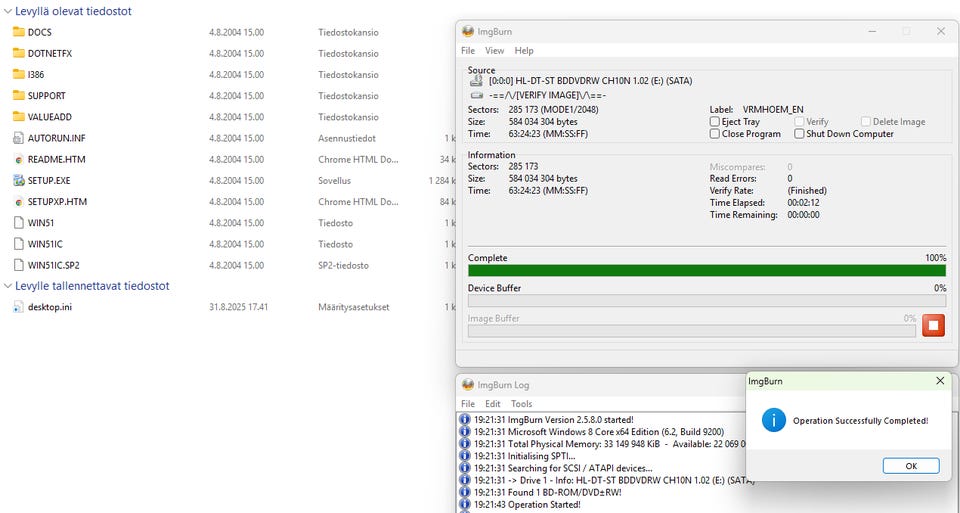Click the DOCS folder icon

[18, 32]
